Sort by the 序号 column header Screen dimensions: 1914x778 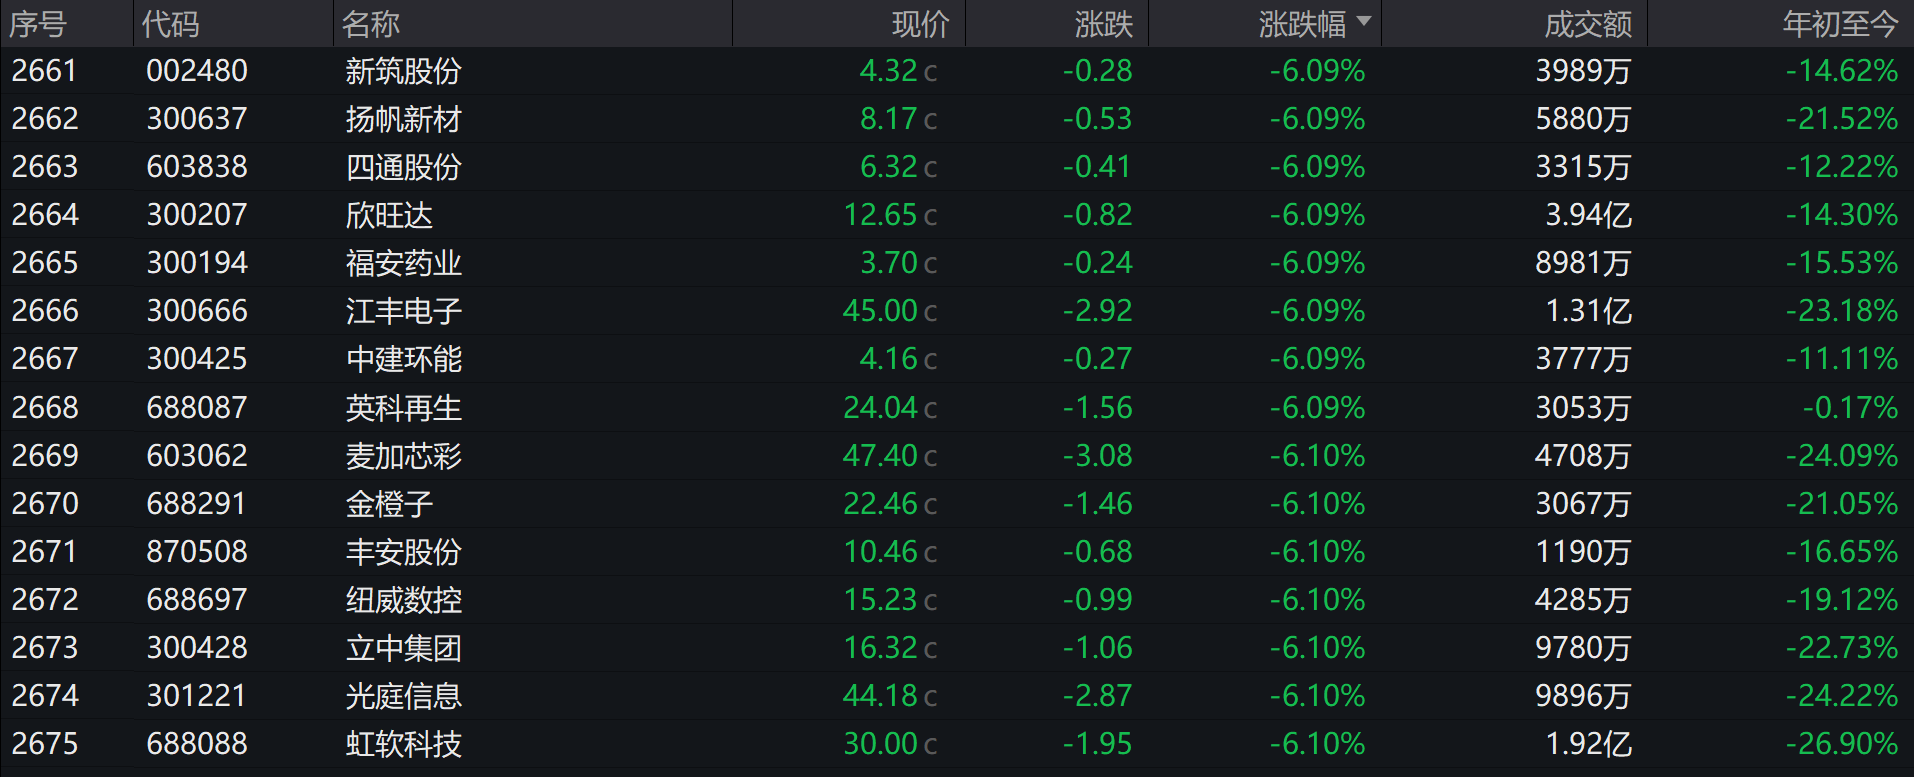[38, 24]
